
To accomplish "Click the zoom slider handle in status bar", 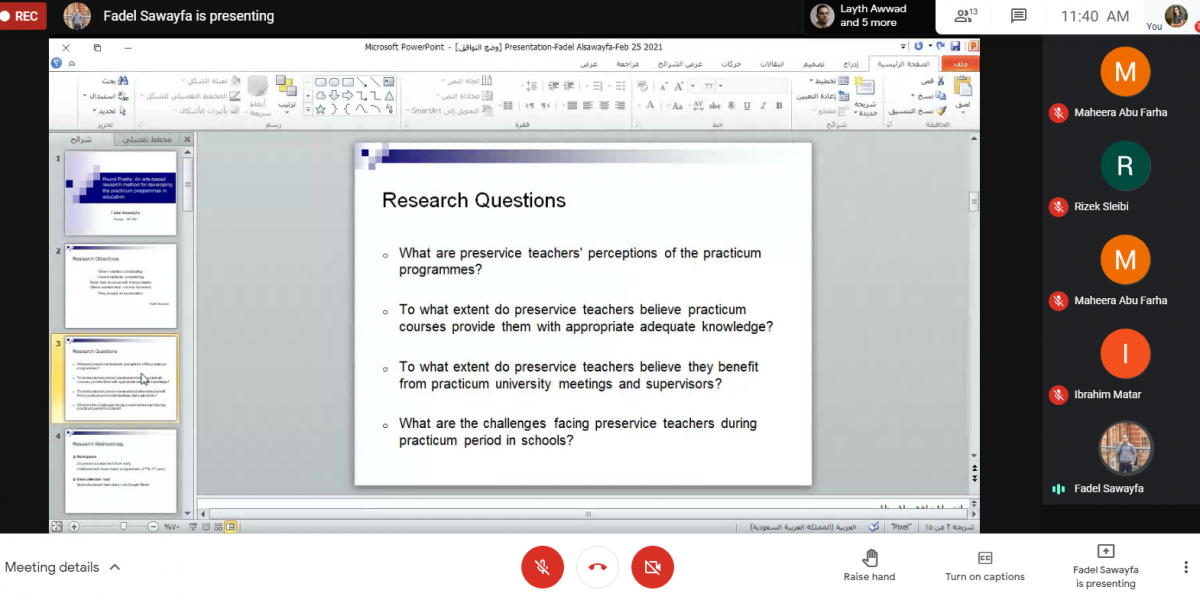I will click(123, 527).
